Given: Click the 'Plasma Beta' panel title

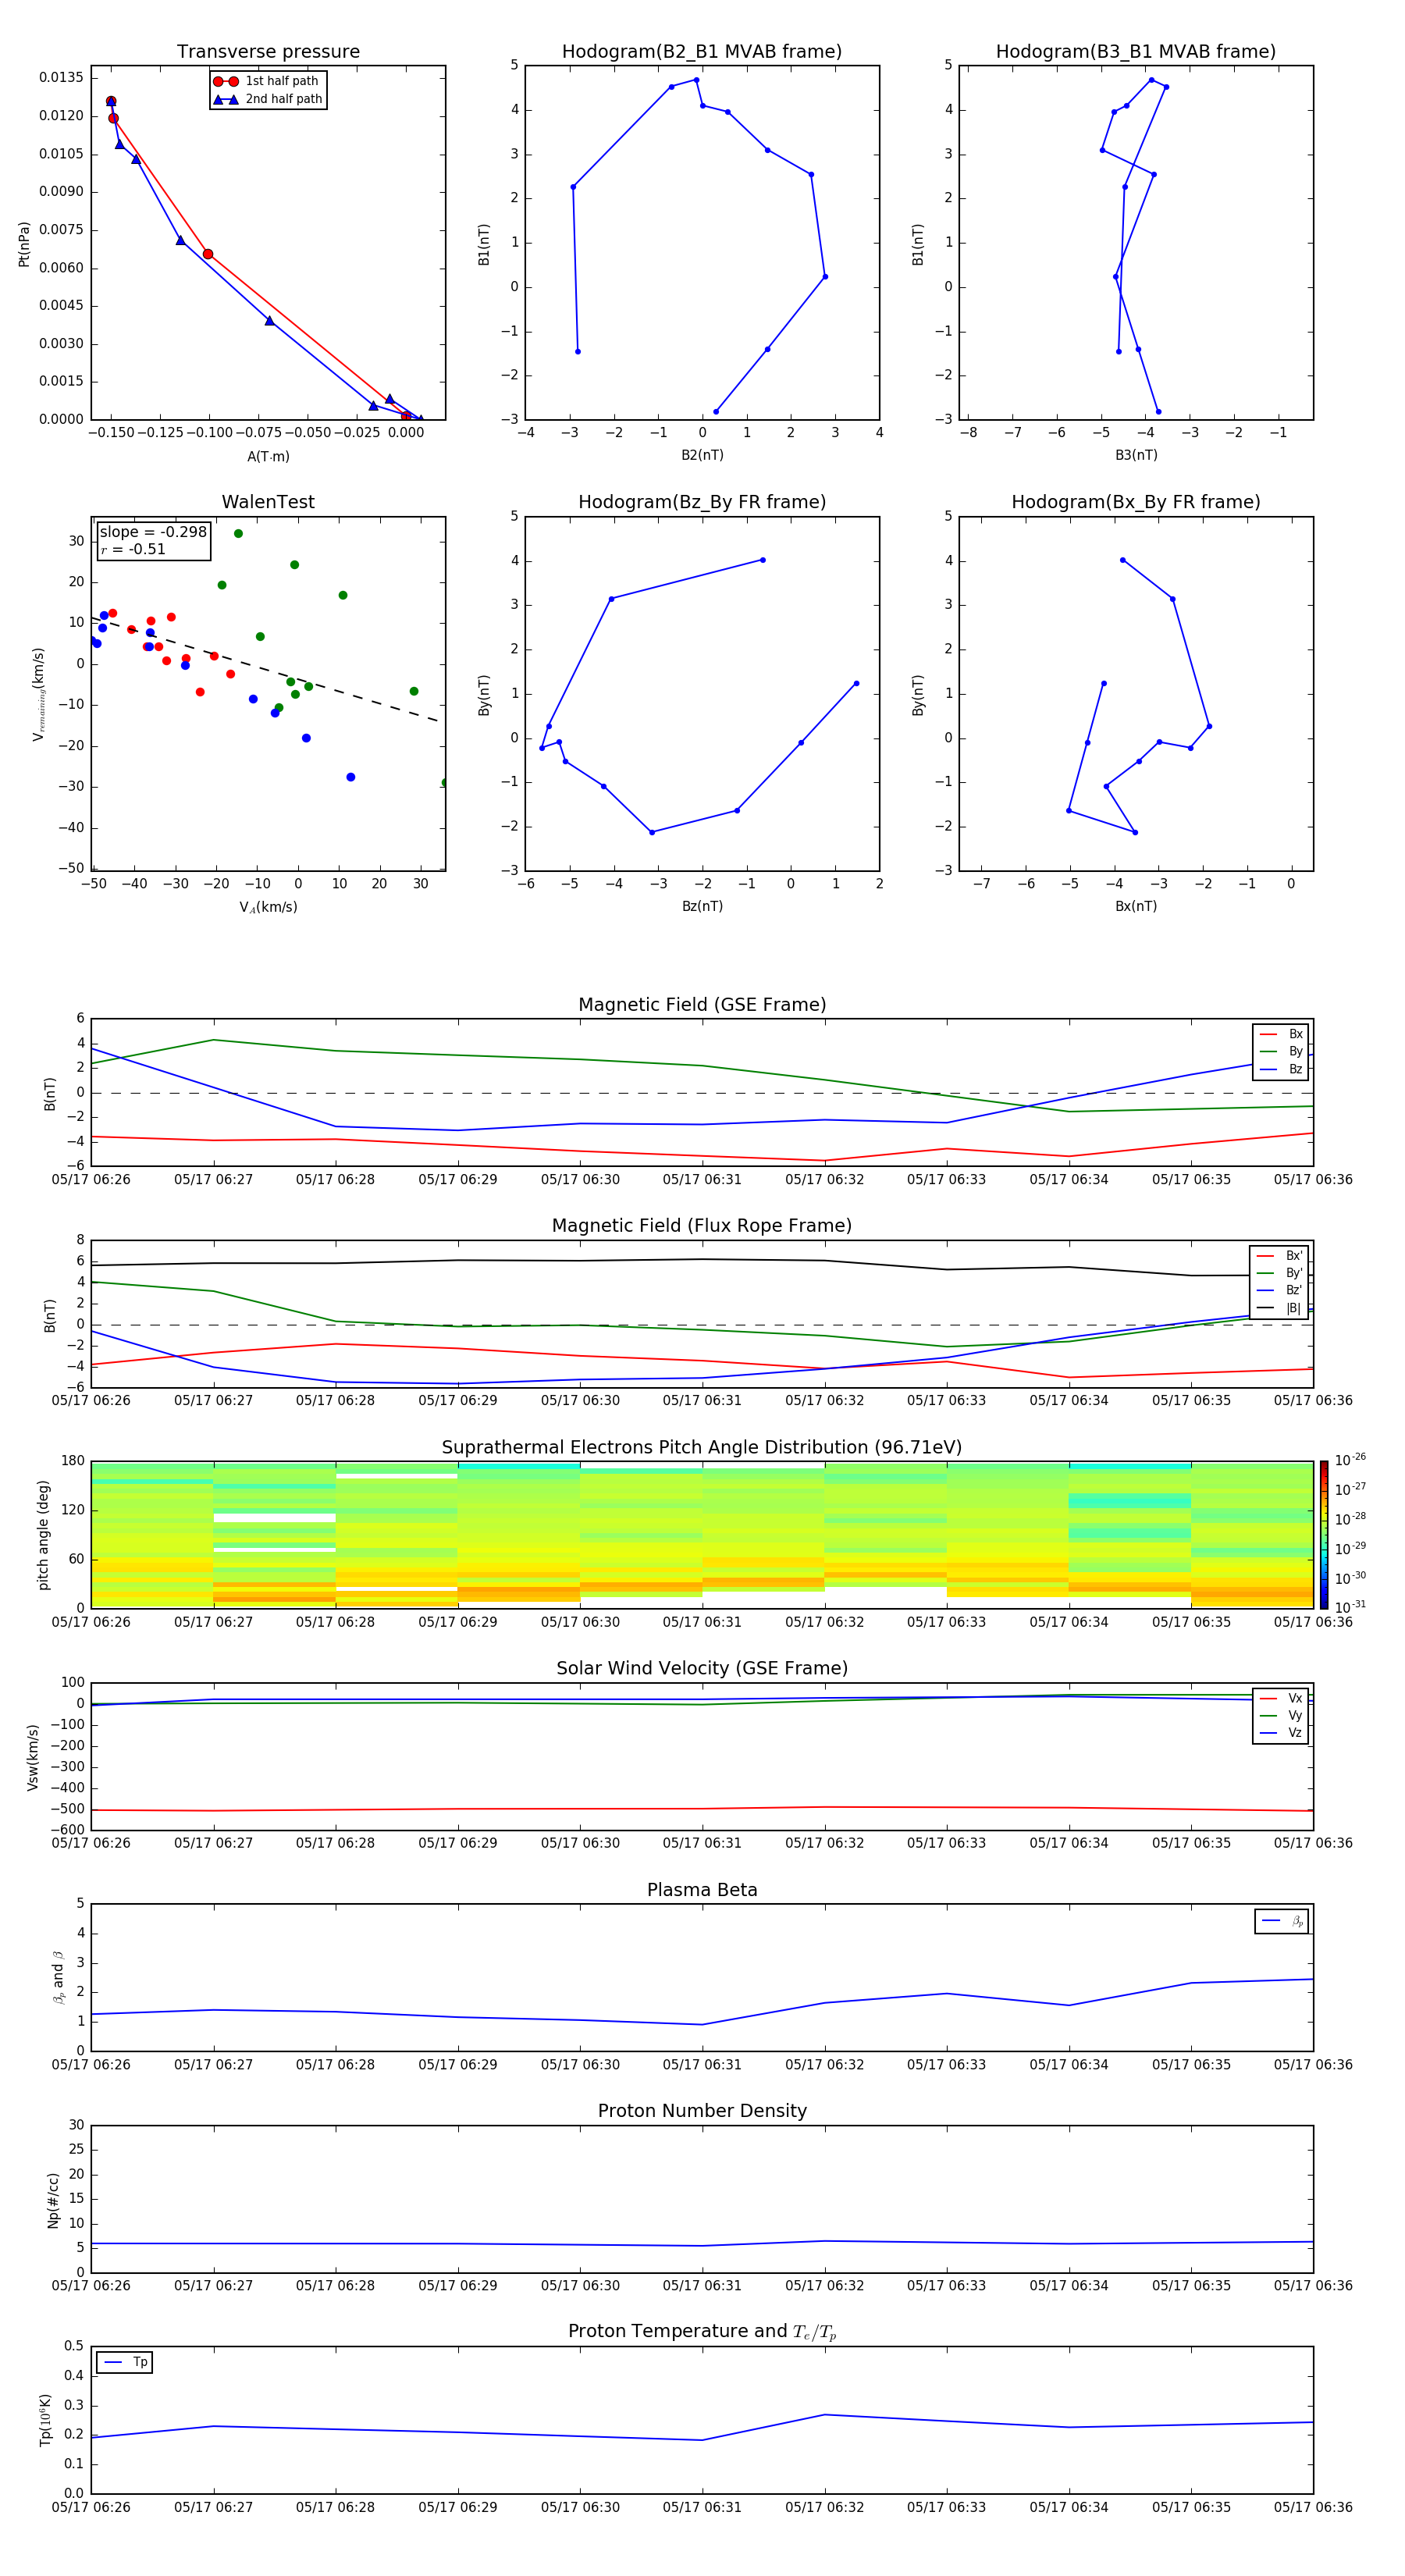Looking at the screenshot, I should (x=702, y=1891).
